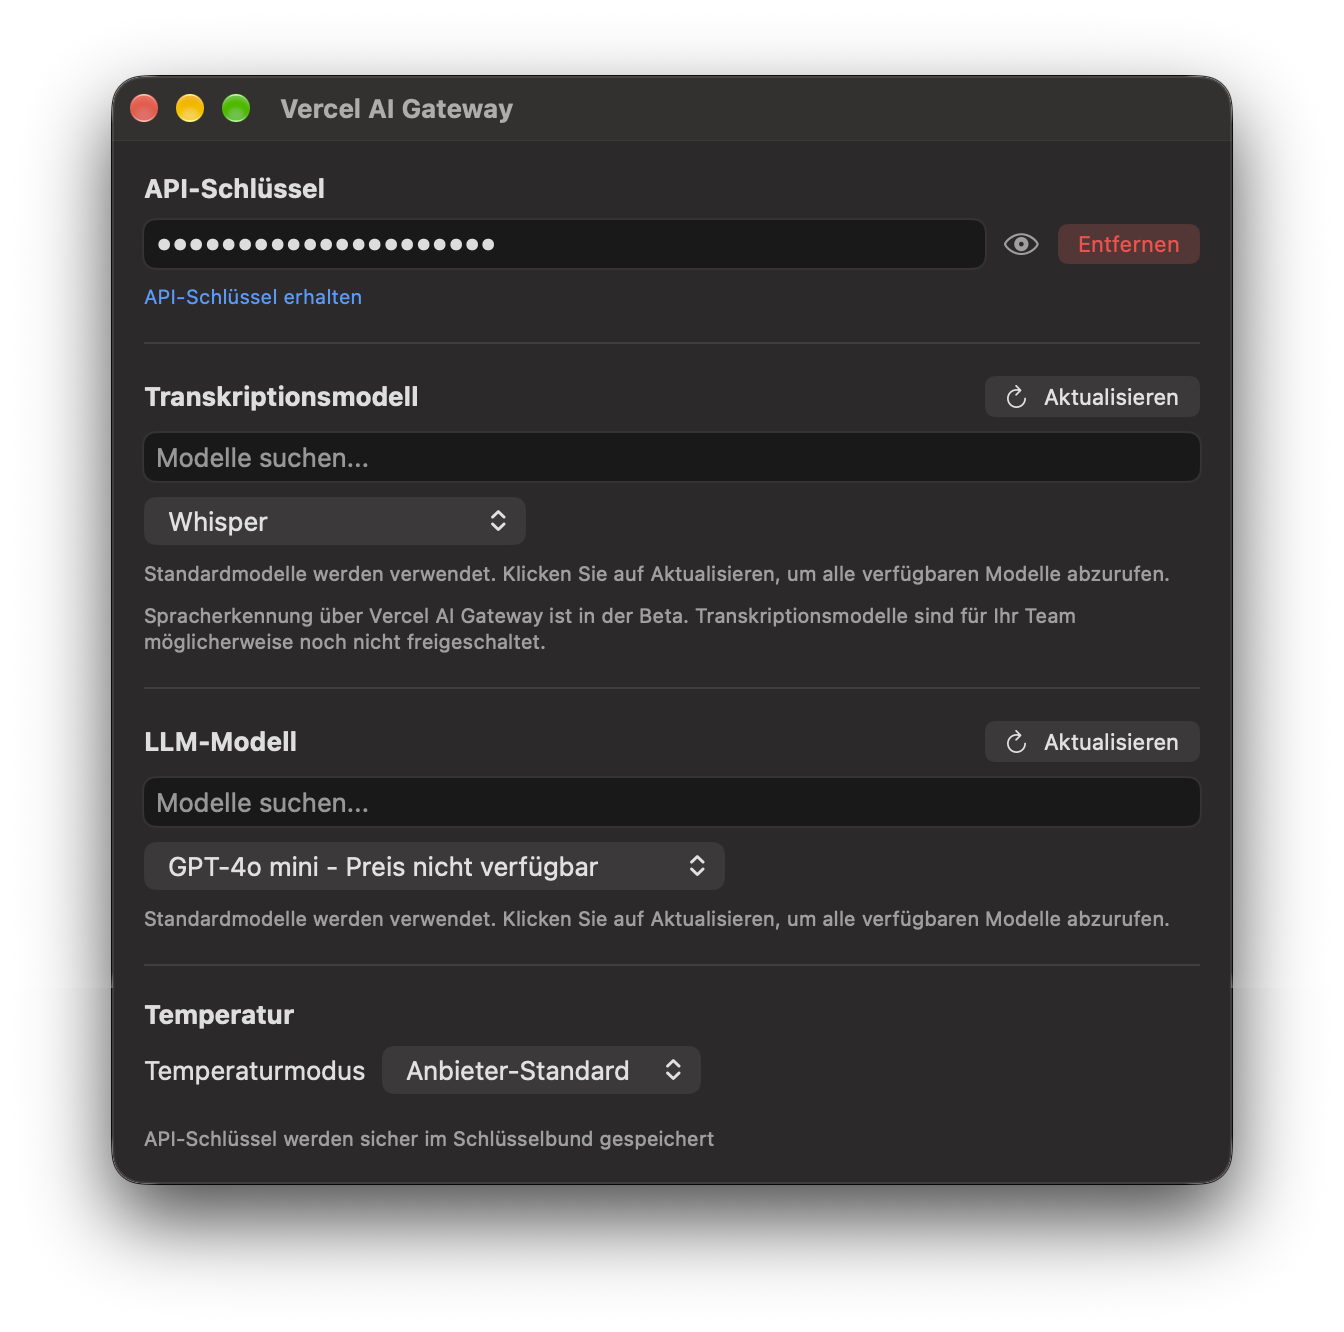Open the GPT-4o mini model dropdown
Viewport: 1344px width, 1332px height.
click(434, 866)
